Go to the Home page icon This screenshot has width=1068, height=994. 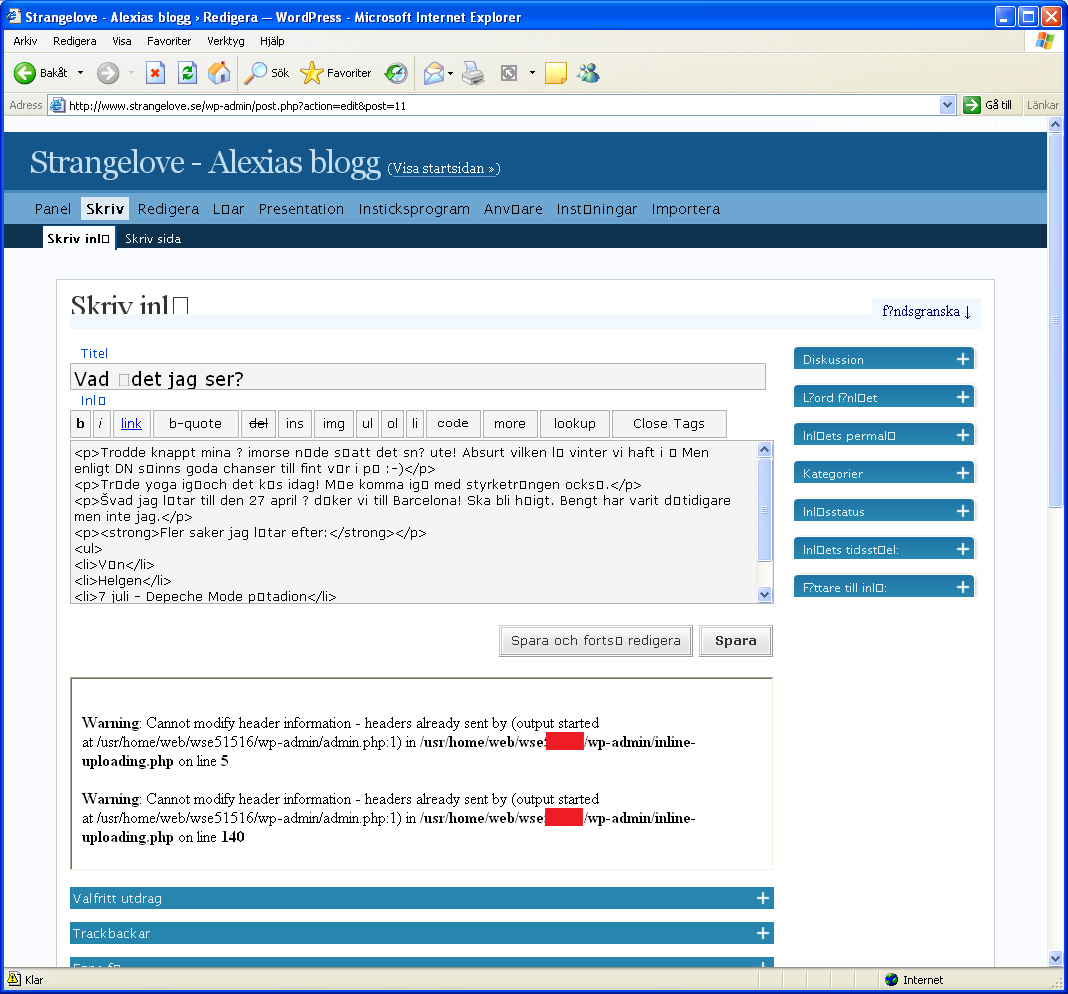pos(219,73)
